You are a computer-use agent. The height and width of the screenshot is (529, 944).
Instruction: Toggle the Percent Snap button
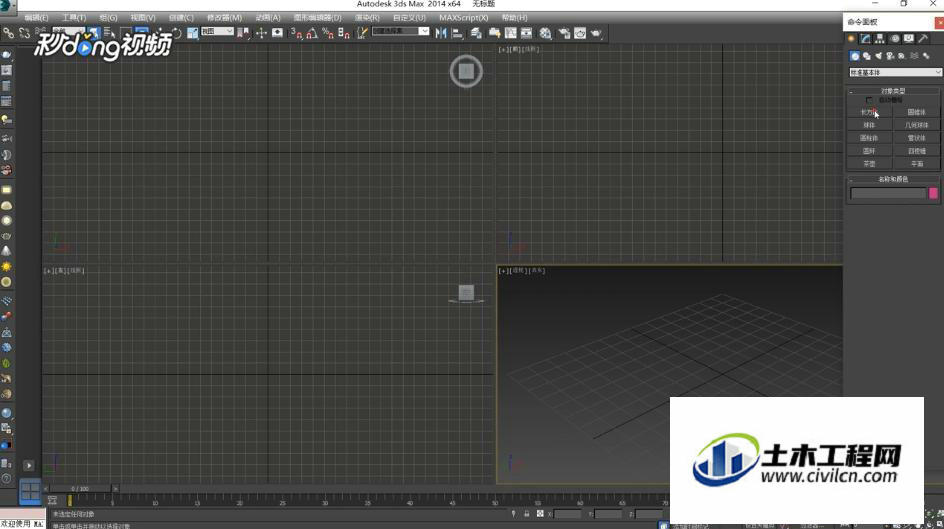[328, 32]
